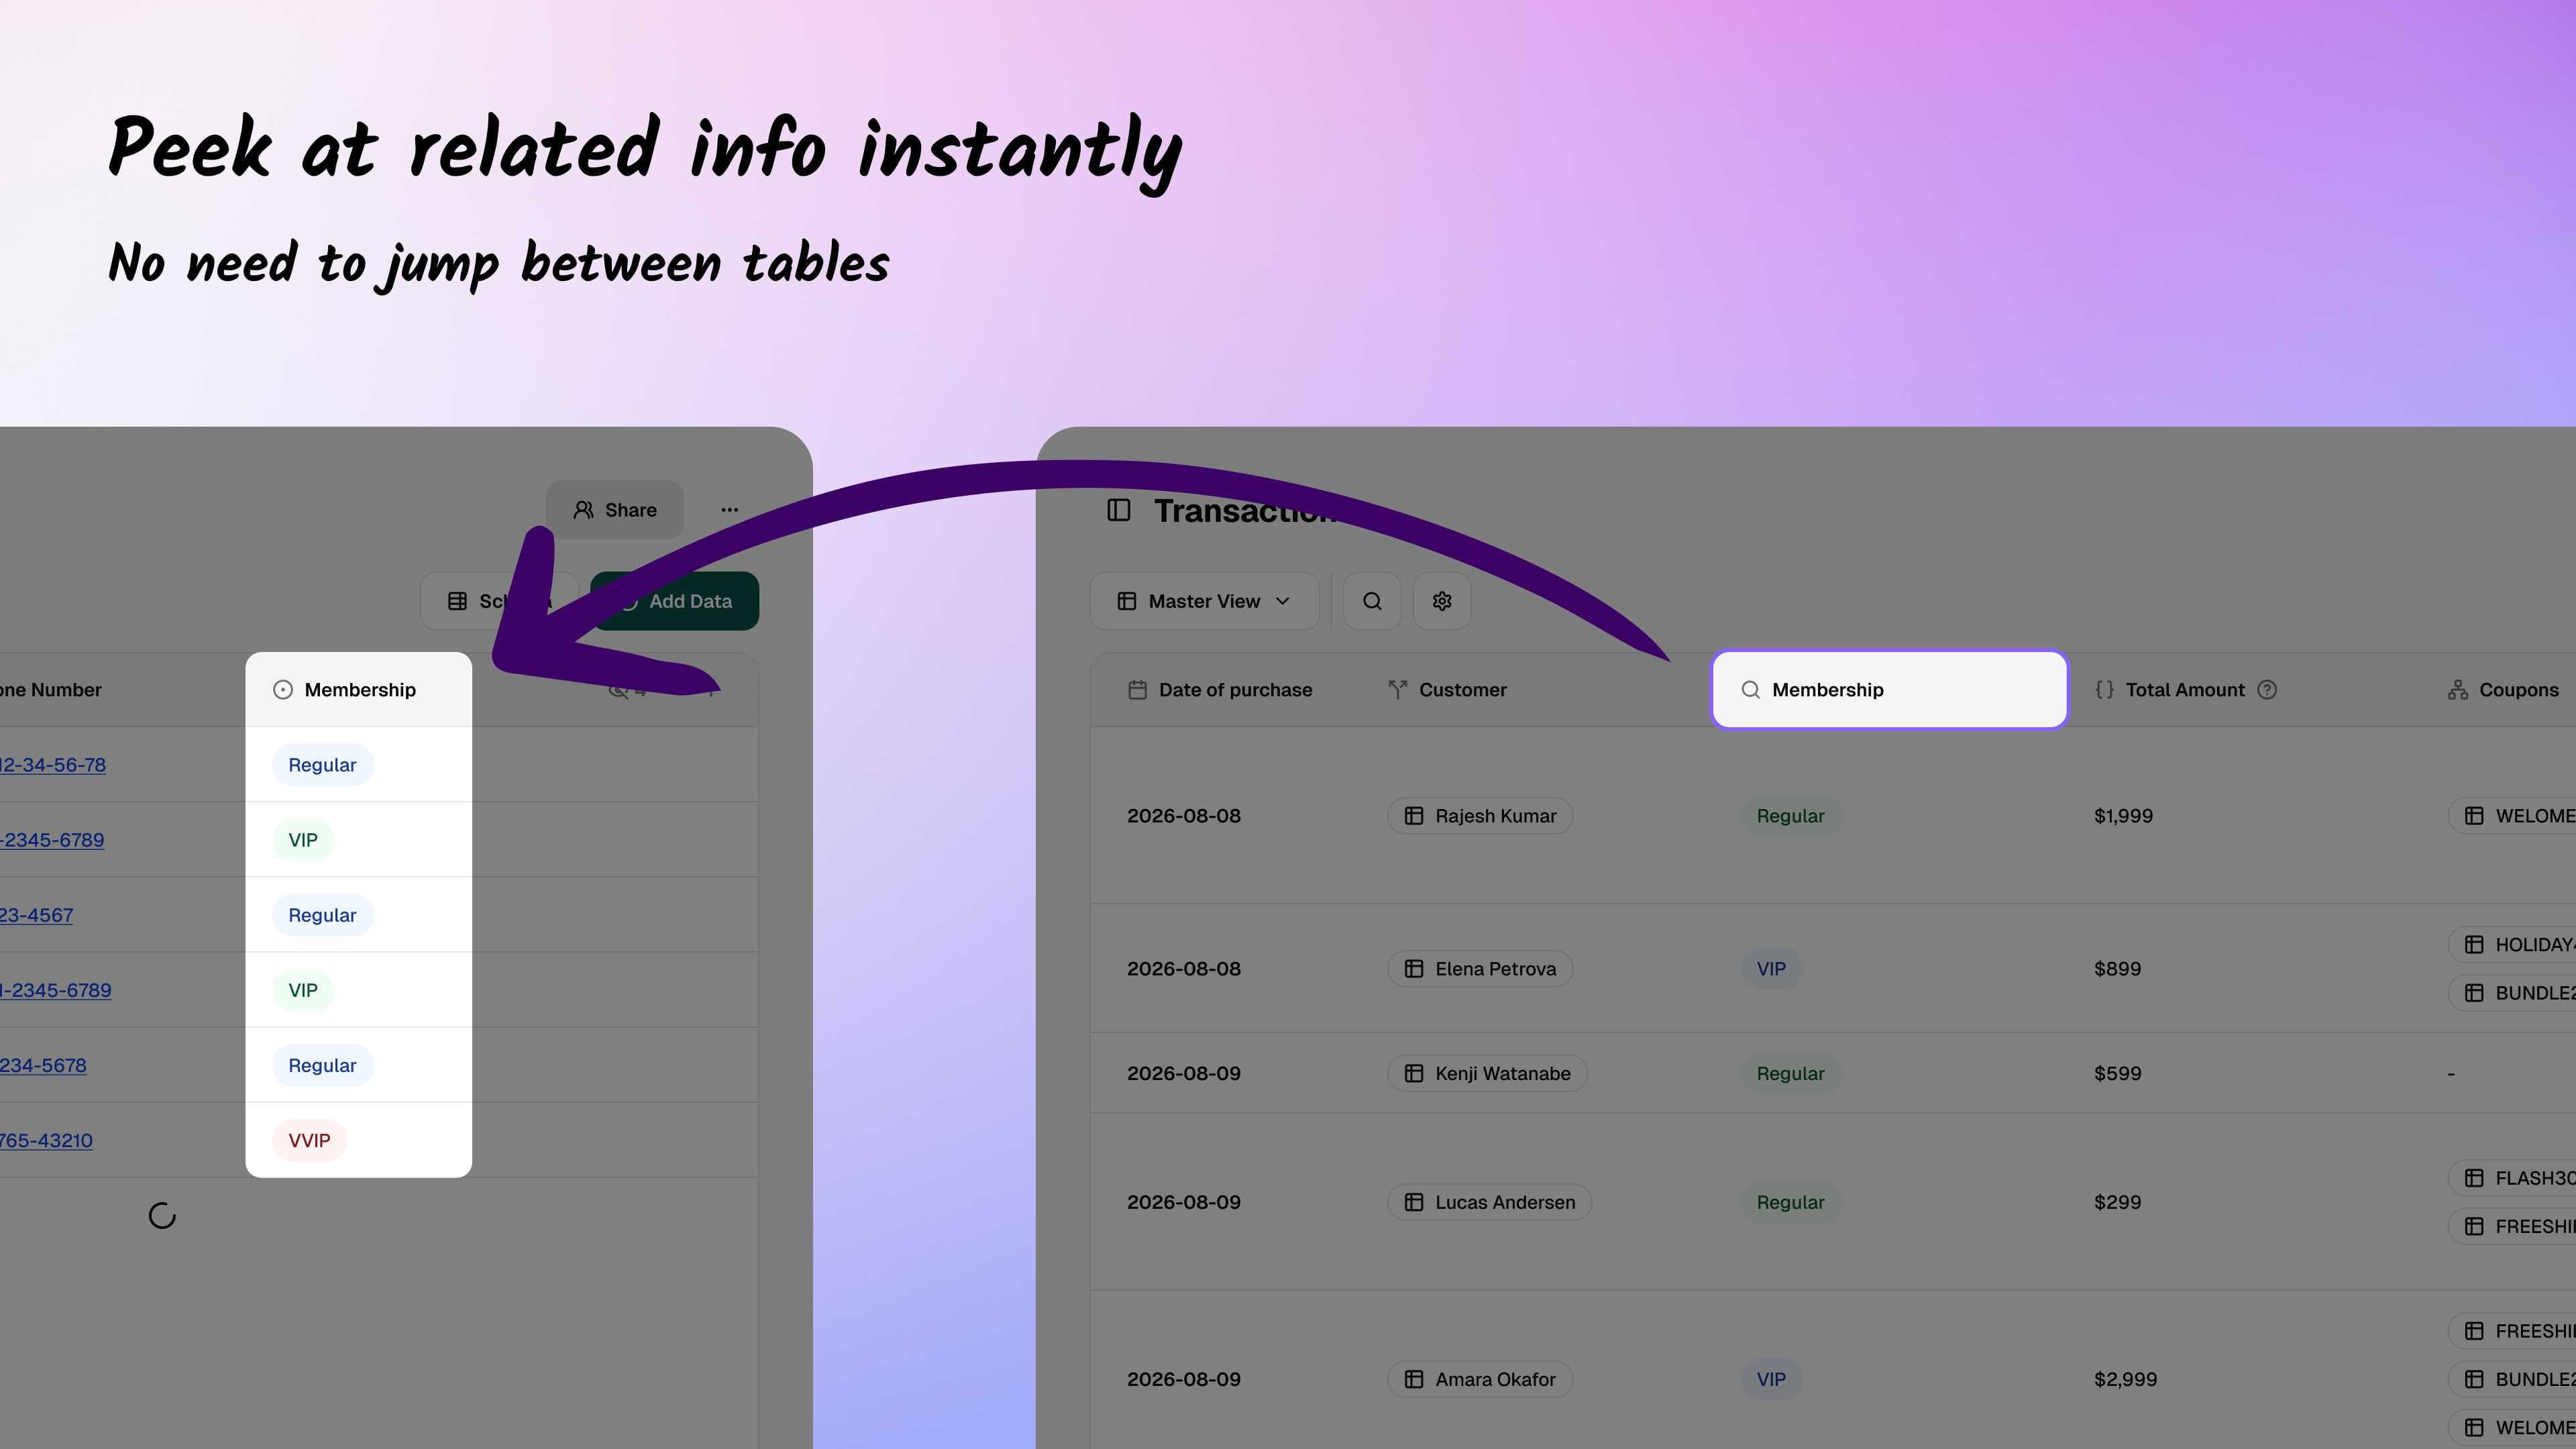This screenshot has width=2576, height=1449.
Task: Open the Amara Okafor customer record chip
Action: tap(1480, 1379)
